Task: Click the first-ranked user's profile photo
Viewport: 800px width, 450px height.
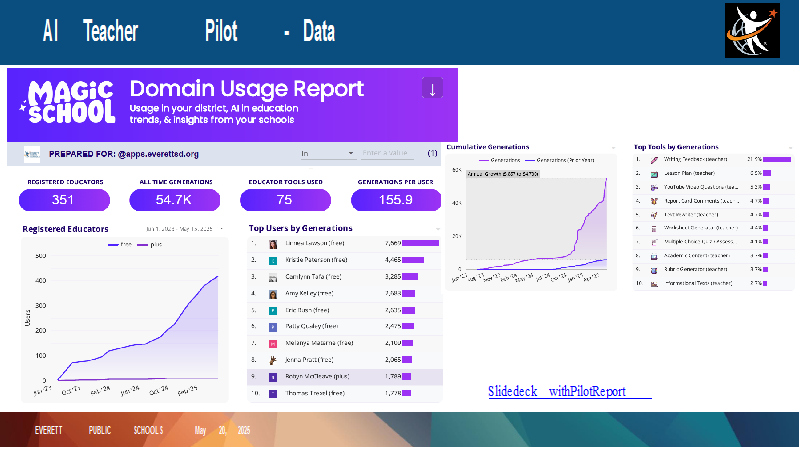Action: (x=273, y=244)
